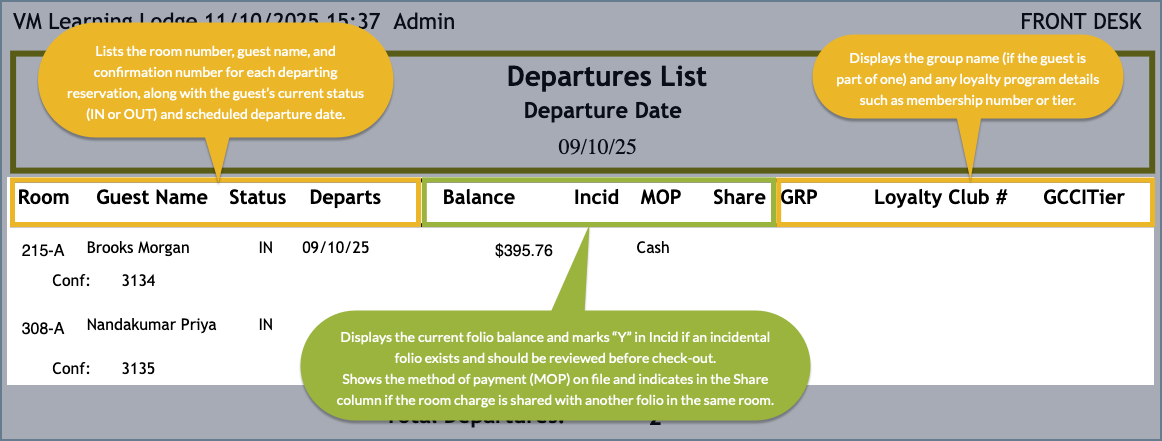Image resolution: width=1162 pixels, height=441 pixels.
Task: Click the Incid column header
Action: [x=596, y=198]
